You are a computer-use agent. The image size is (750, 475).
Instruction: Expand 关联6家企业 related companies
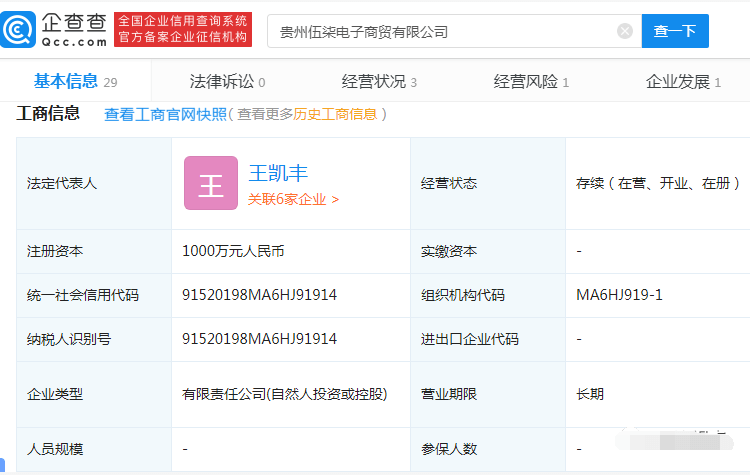(x=293, y=199)
